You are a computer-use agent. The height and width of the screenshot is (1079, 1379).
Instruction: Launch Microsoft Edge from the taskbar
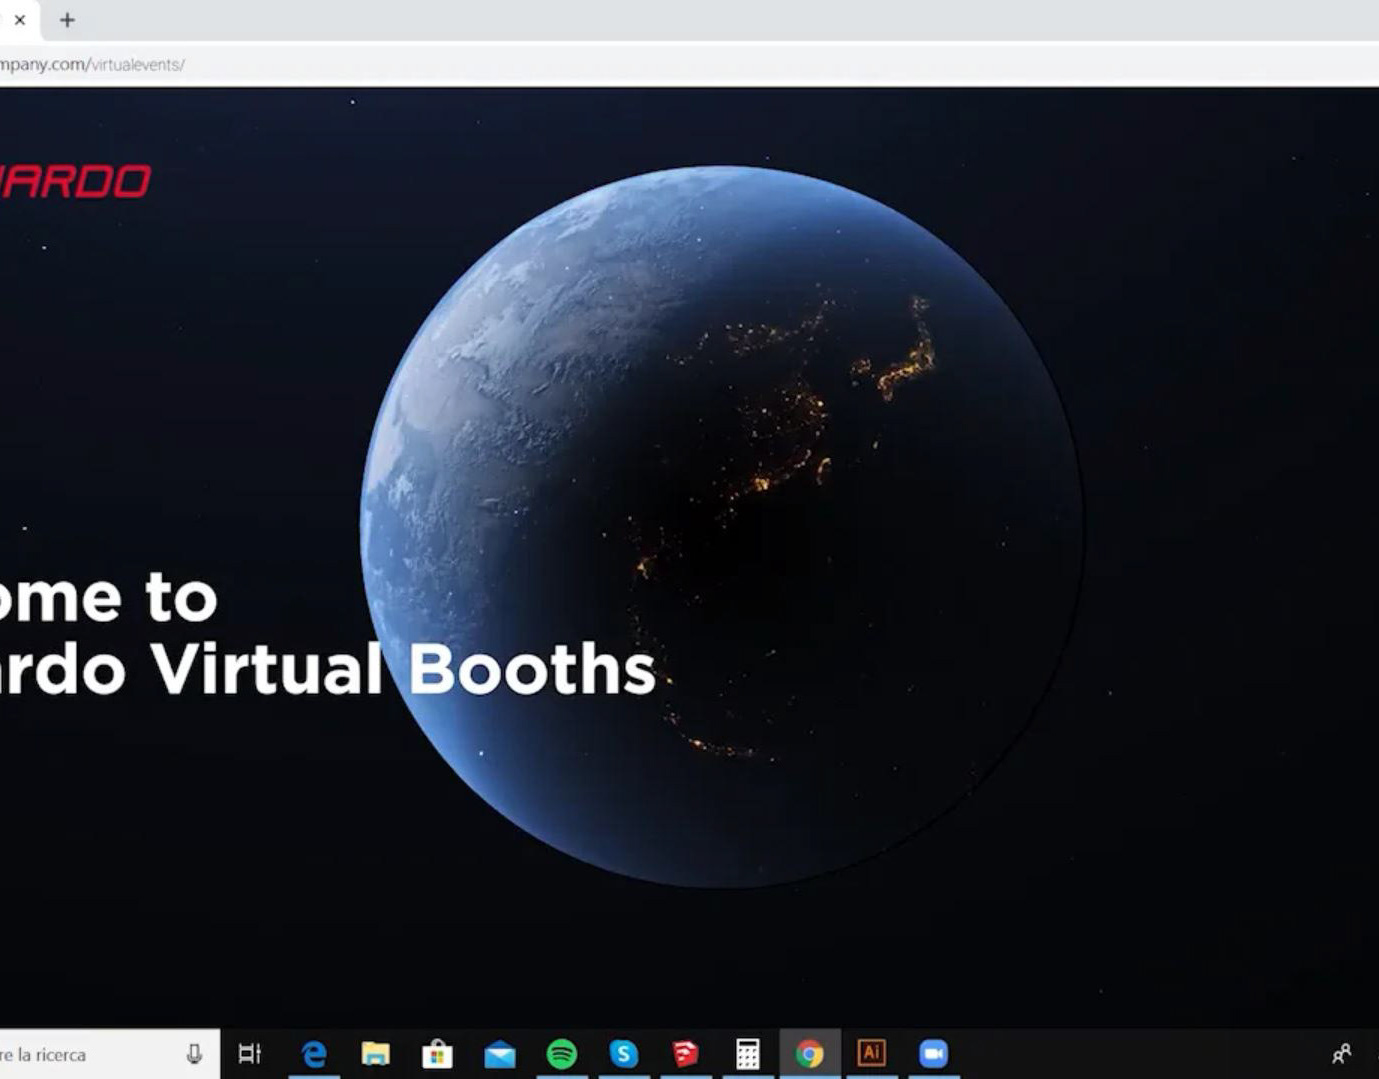(313, 1054)
